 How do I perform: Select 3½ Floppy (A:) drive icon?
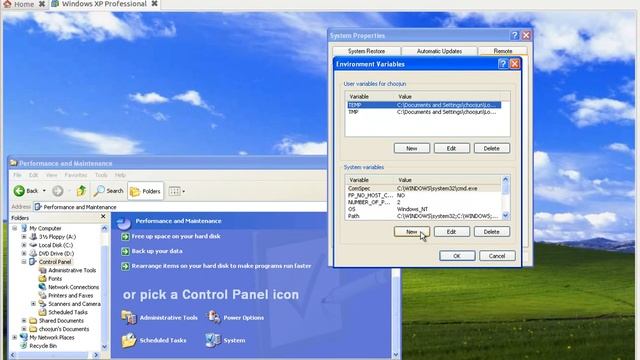point(33,236)
